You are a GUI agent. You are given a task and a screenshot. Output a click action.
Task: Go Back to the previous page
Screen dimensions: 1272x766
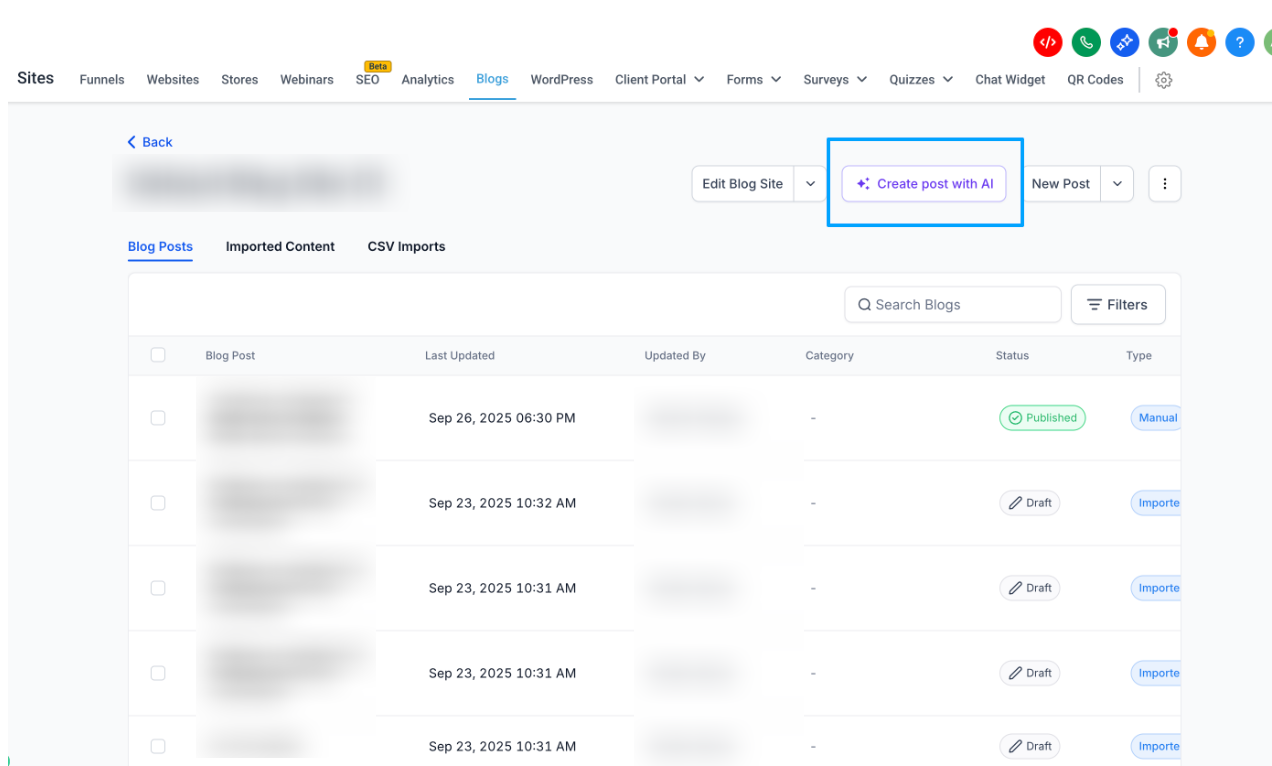[x=149, y=142]
